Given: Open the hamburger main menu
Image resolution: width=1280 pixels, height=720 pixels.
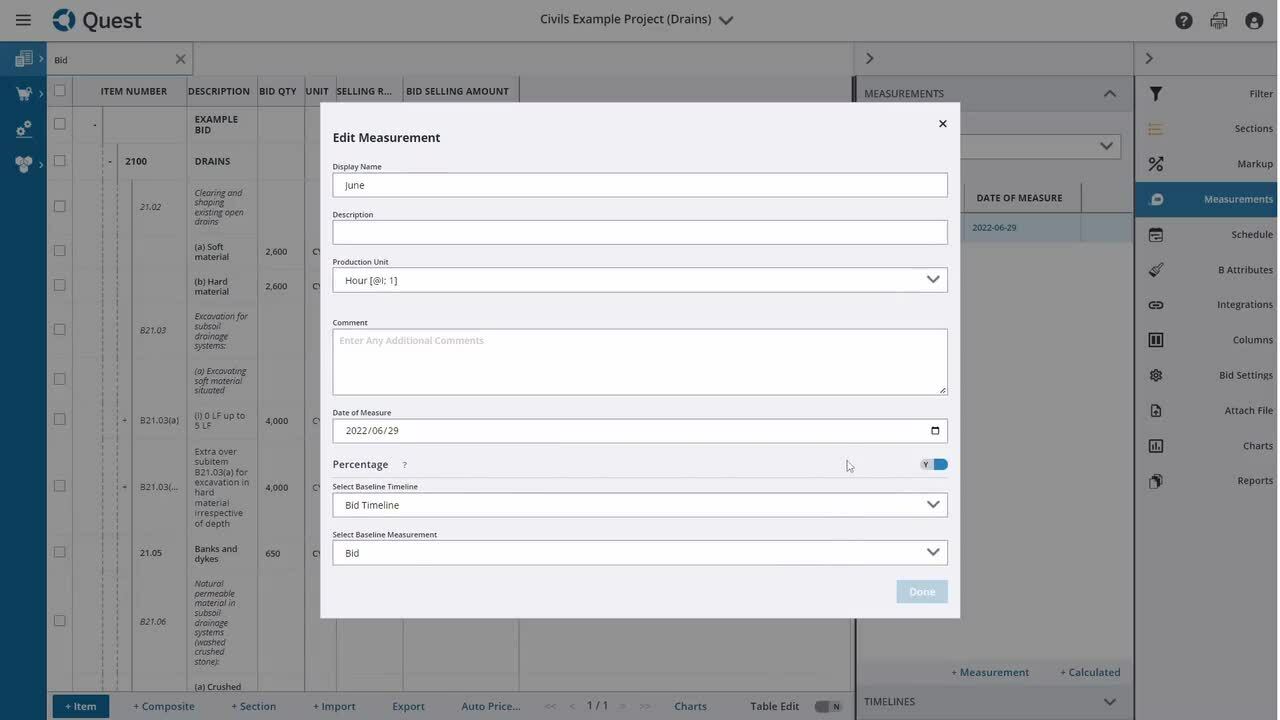Looking at the screenshot, I should (x=23, y=20).
